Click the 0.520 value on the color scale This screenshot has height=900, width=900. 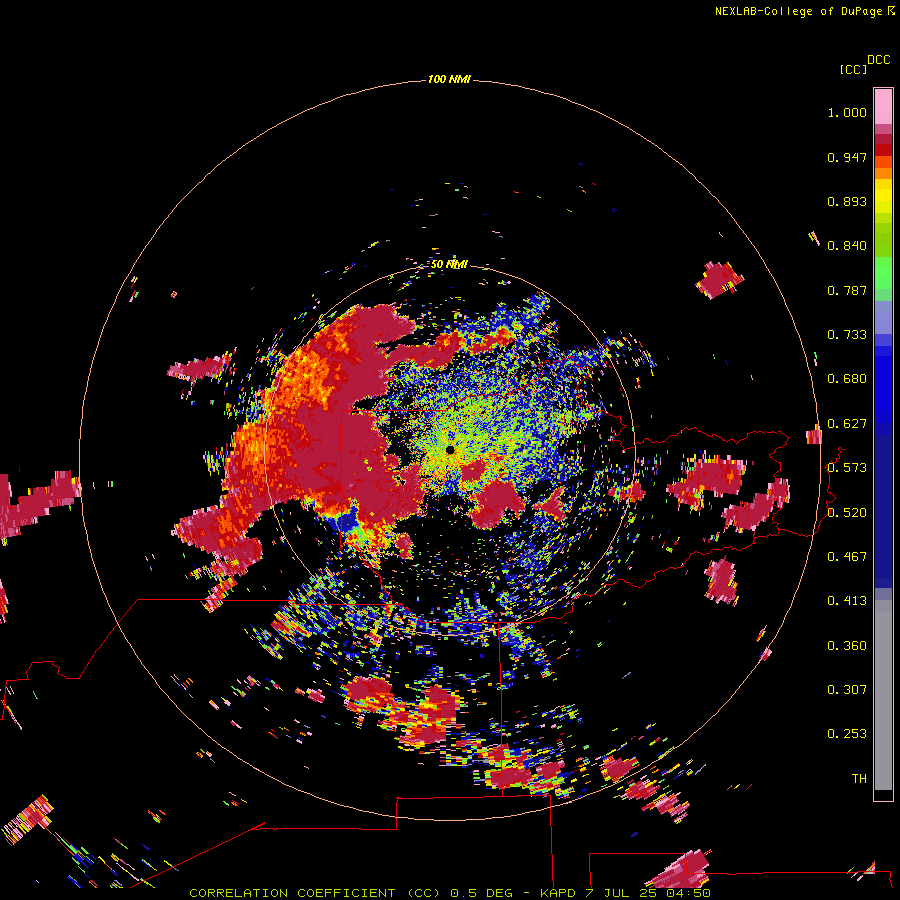tap(847, 513)
